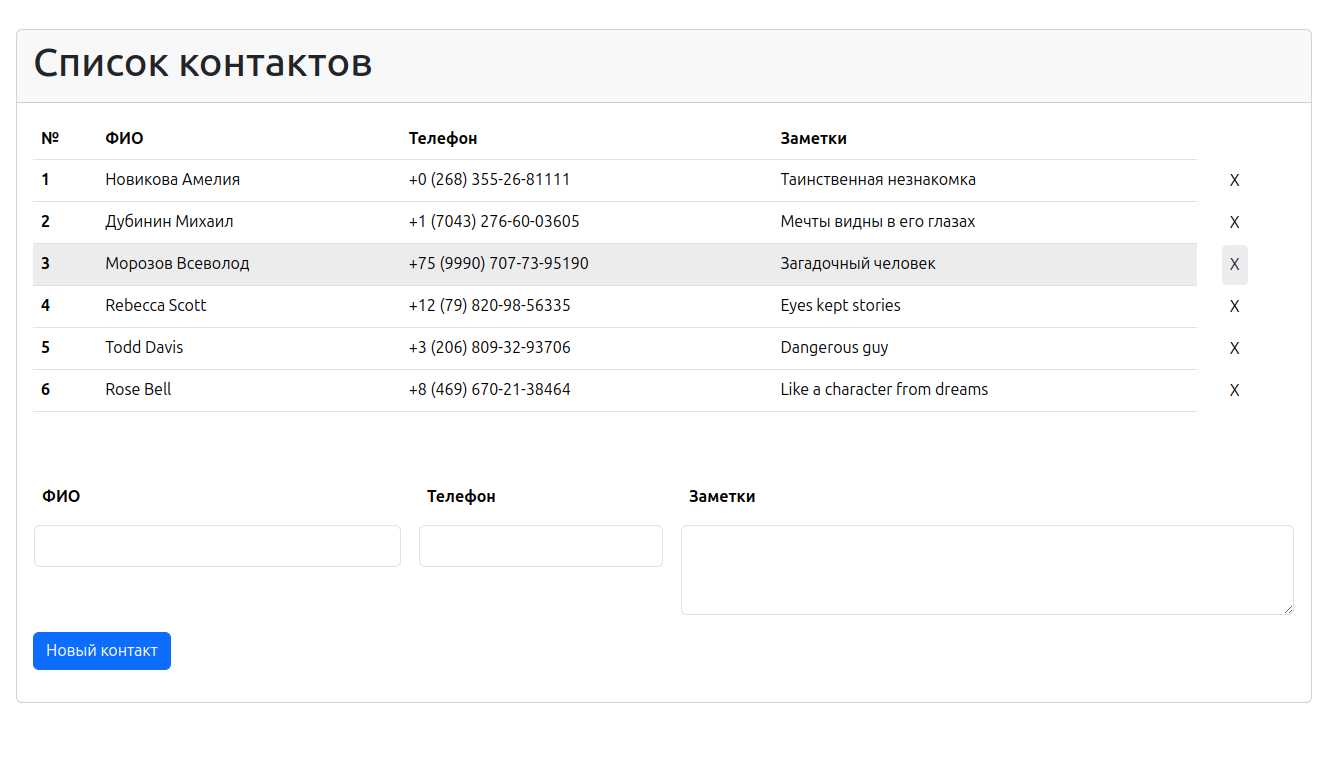Remove Дубинин Михаил using the X button
Image resolution: width=1334 pixels, height=764 pixels.
(1234, 223)
